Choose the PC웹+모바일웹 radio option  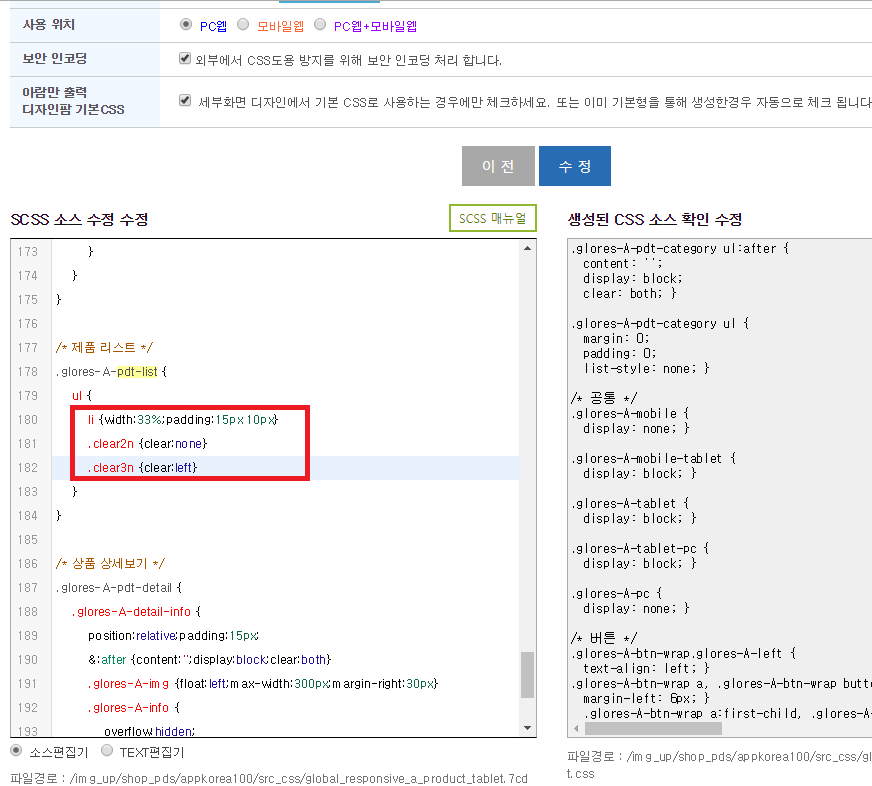click(x=320, y=24)
